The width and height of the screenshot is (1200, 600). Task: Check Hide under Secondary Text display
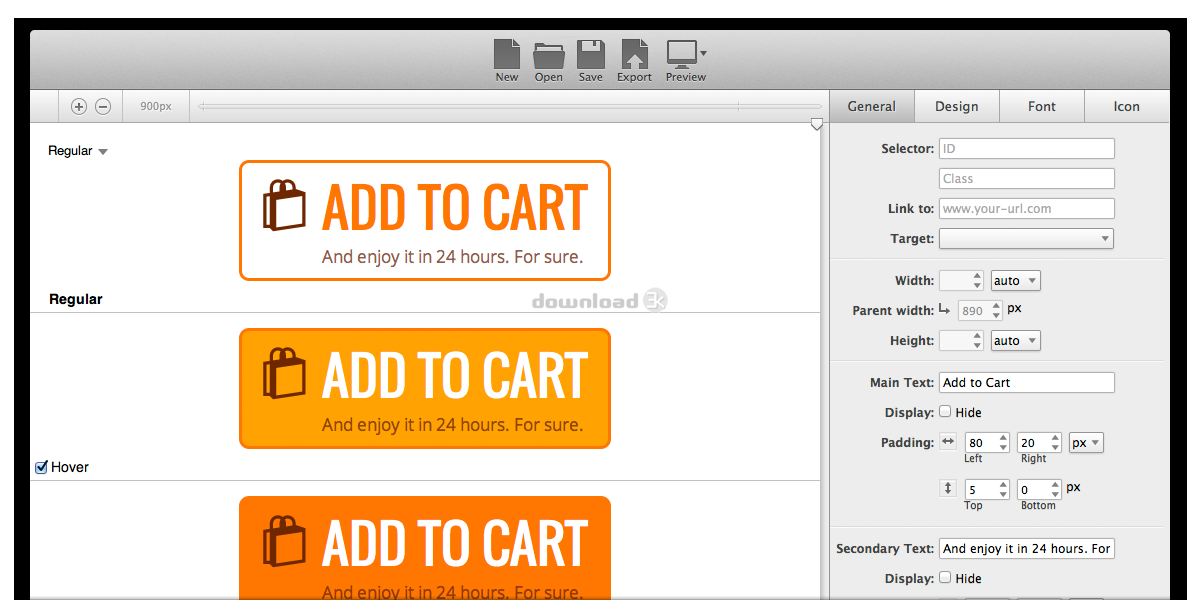point(946,577)
